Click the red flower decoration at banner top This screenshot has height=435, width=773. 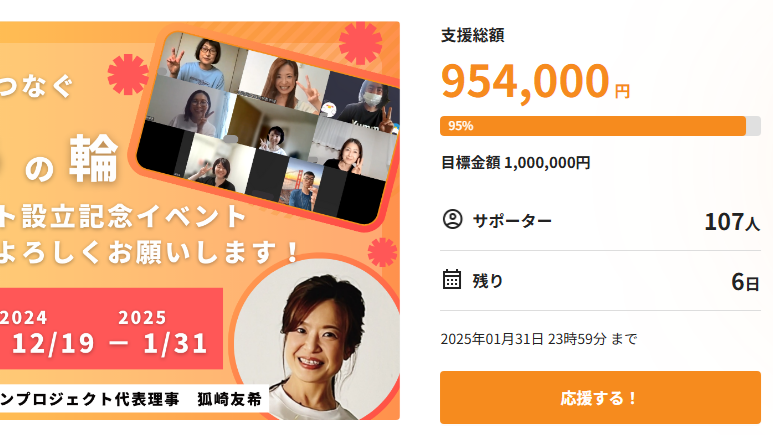(360, 43)
